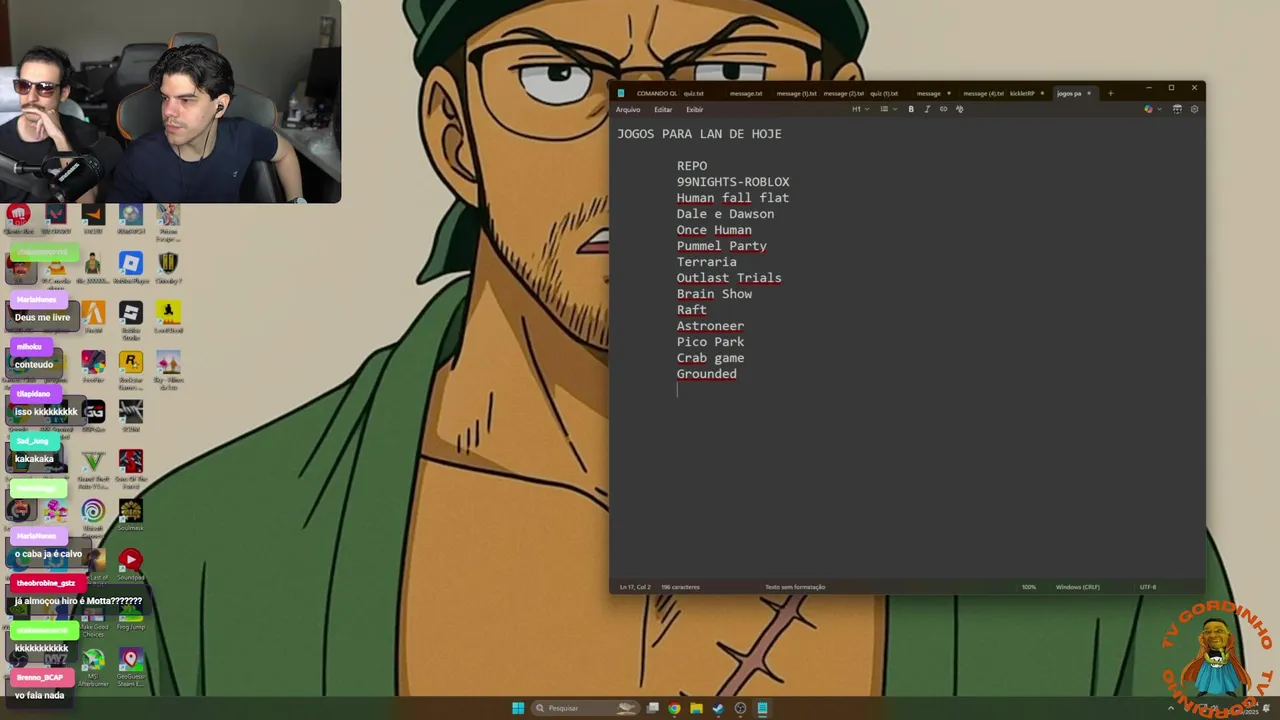Click the table/formatting view icon beside settings
This screenshot has width=1280, height=720.
[x=1177, y=109]
